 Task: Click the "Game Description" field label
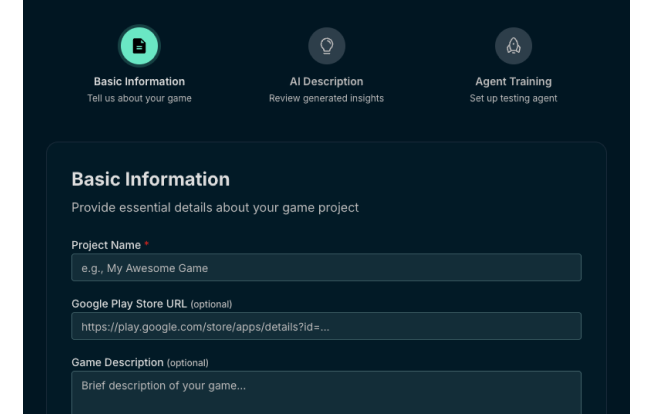pos(117,362)
